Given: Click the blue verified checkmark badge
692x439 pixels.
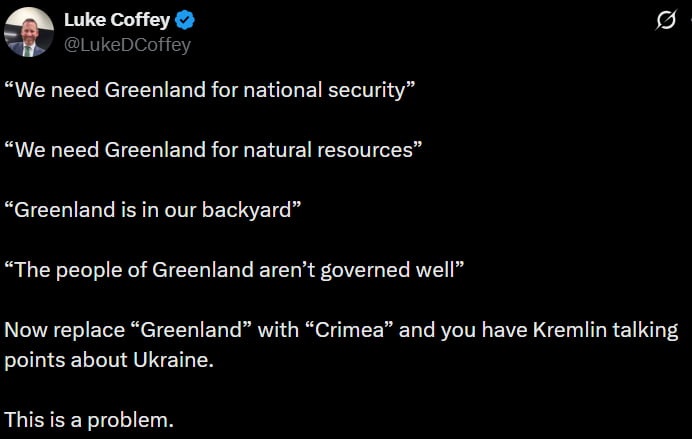Looking at the screenshot, I should click(x=186, y=21).
